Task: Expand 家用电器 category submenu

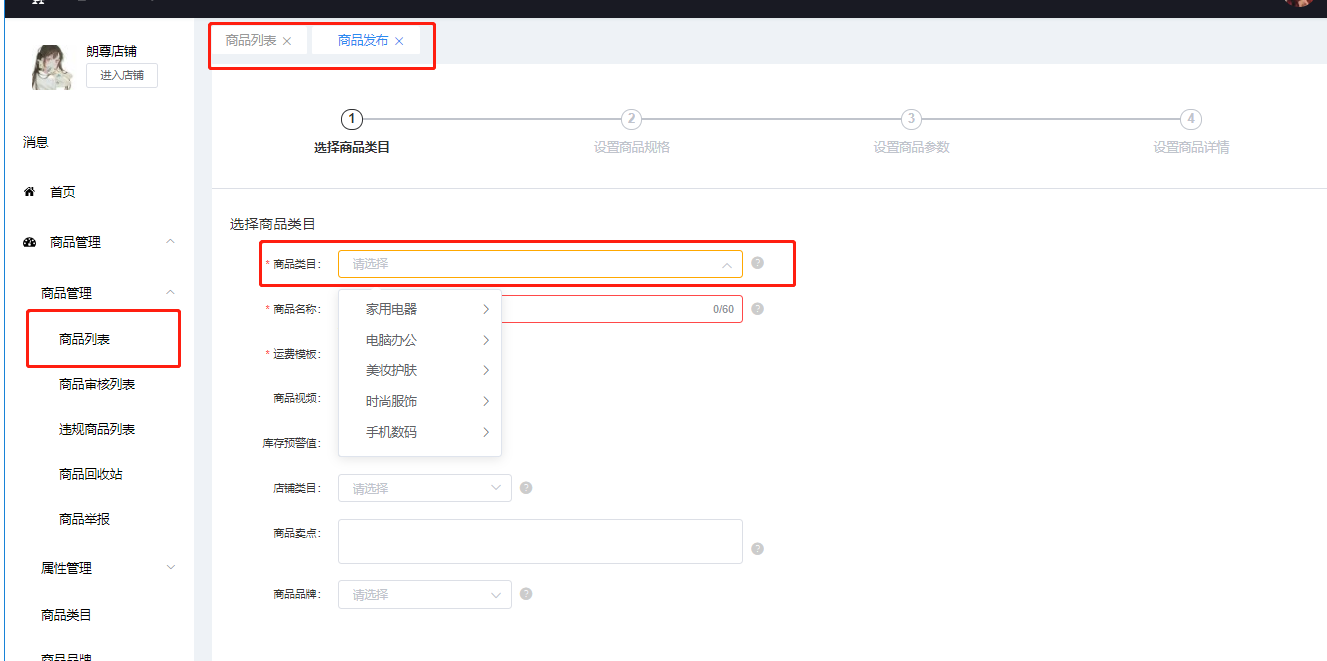Action: pos(420,310)
